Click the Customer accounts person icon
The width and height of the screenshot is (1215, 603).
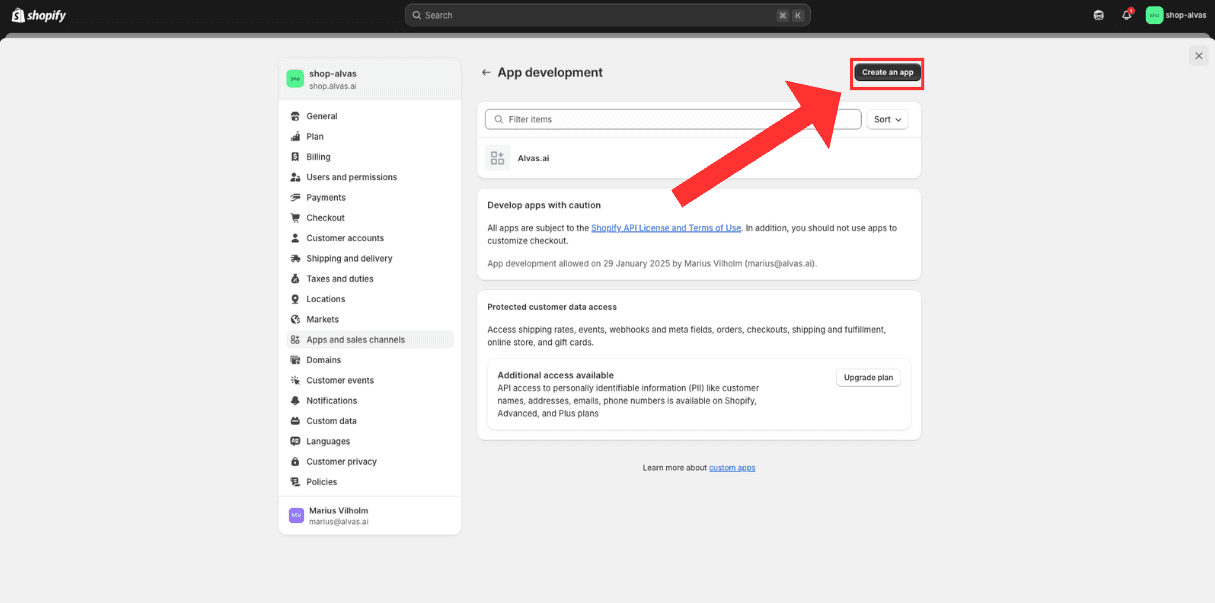[x=295, y=238]
